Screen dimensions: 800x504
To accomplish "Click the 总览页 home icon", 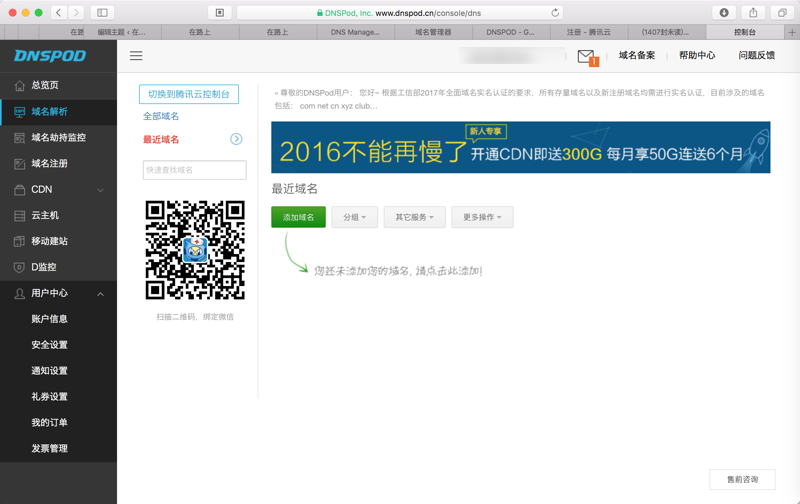I will pyautogui.click(x=19, y=86).
